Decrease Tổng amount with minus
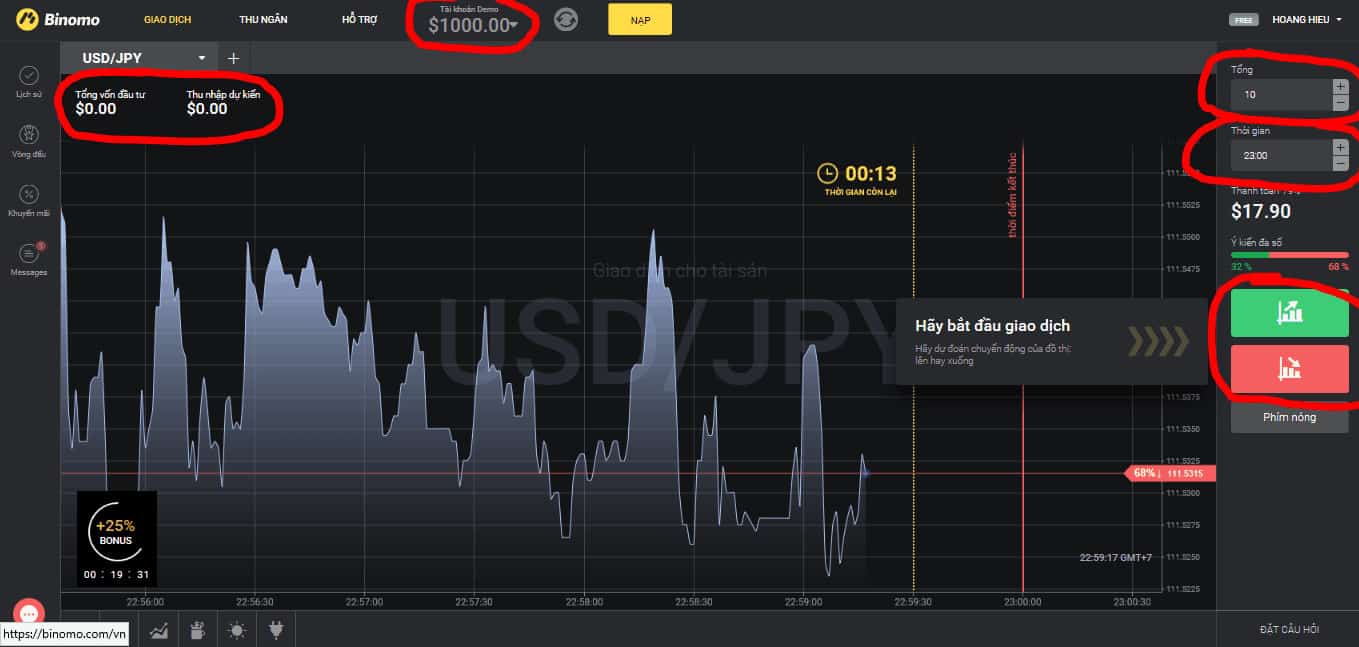Viewport: 1359px width, 647px height. pos(1340,103)
